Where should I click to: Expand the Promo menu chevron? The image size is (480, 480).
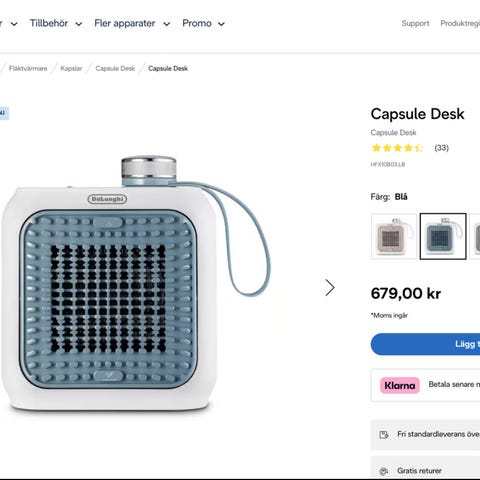tap(221, 24)
